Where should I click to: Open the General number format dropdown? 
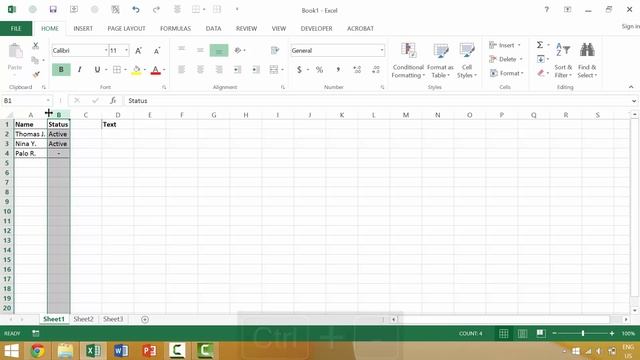tap(382, 51)
